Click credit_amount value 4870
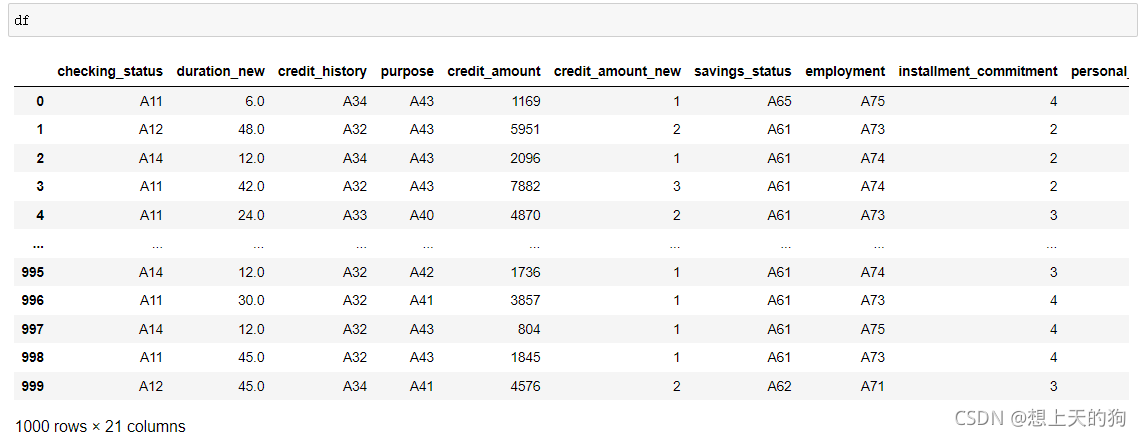This screenshot has width=1141, height=436. click(x=525, y=215)
